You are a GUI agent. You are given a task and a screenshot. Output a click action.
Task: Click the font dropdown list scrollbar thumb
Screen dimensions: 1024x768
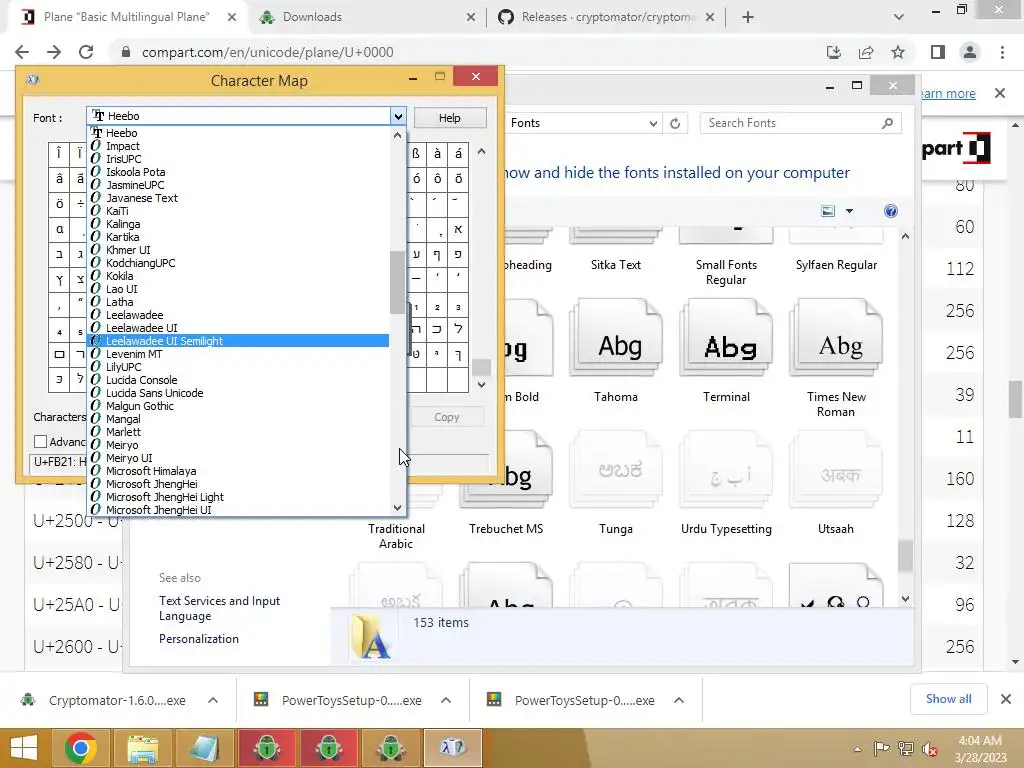(x=398, y=282)
